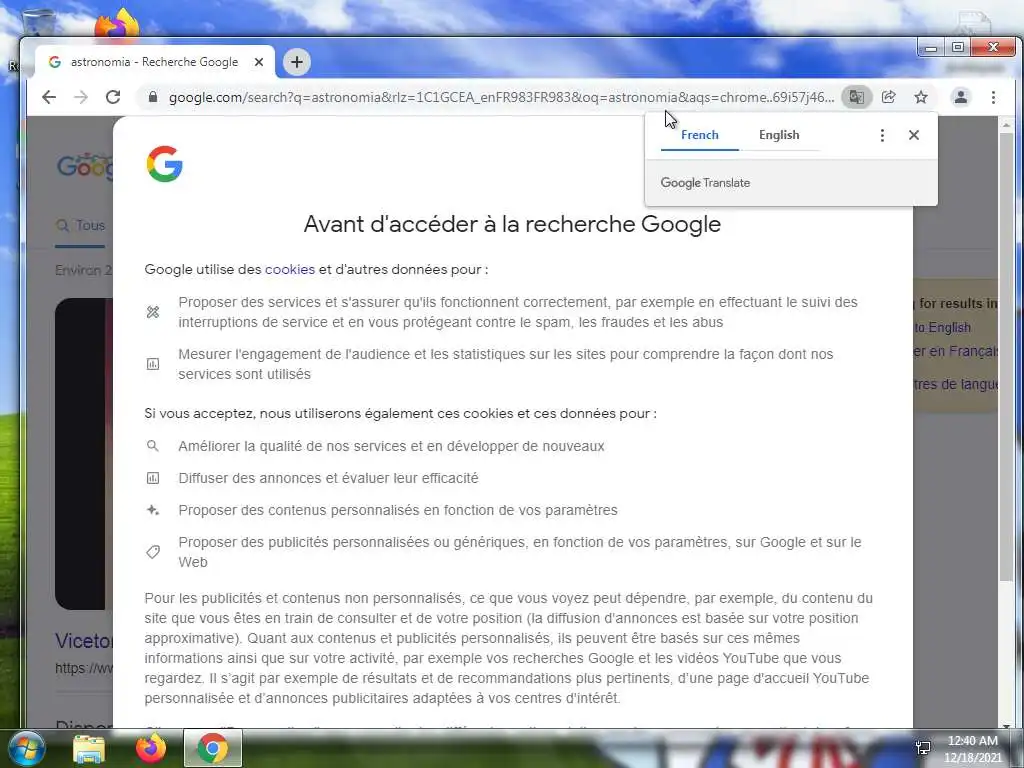Open Windows Explorer from taskbar
Viewport: 1024px width, 768px height.
pos(89,749)
